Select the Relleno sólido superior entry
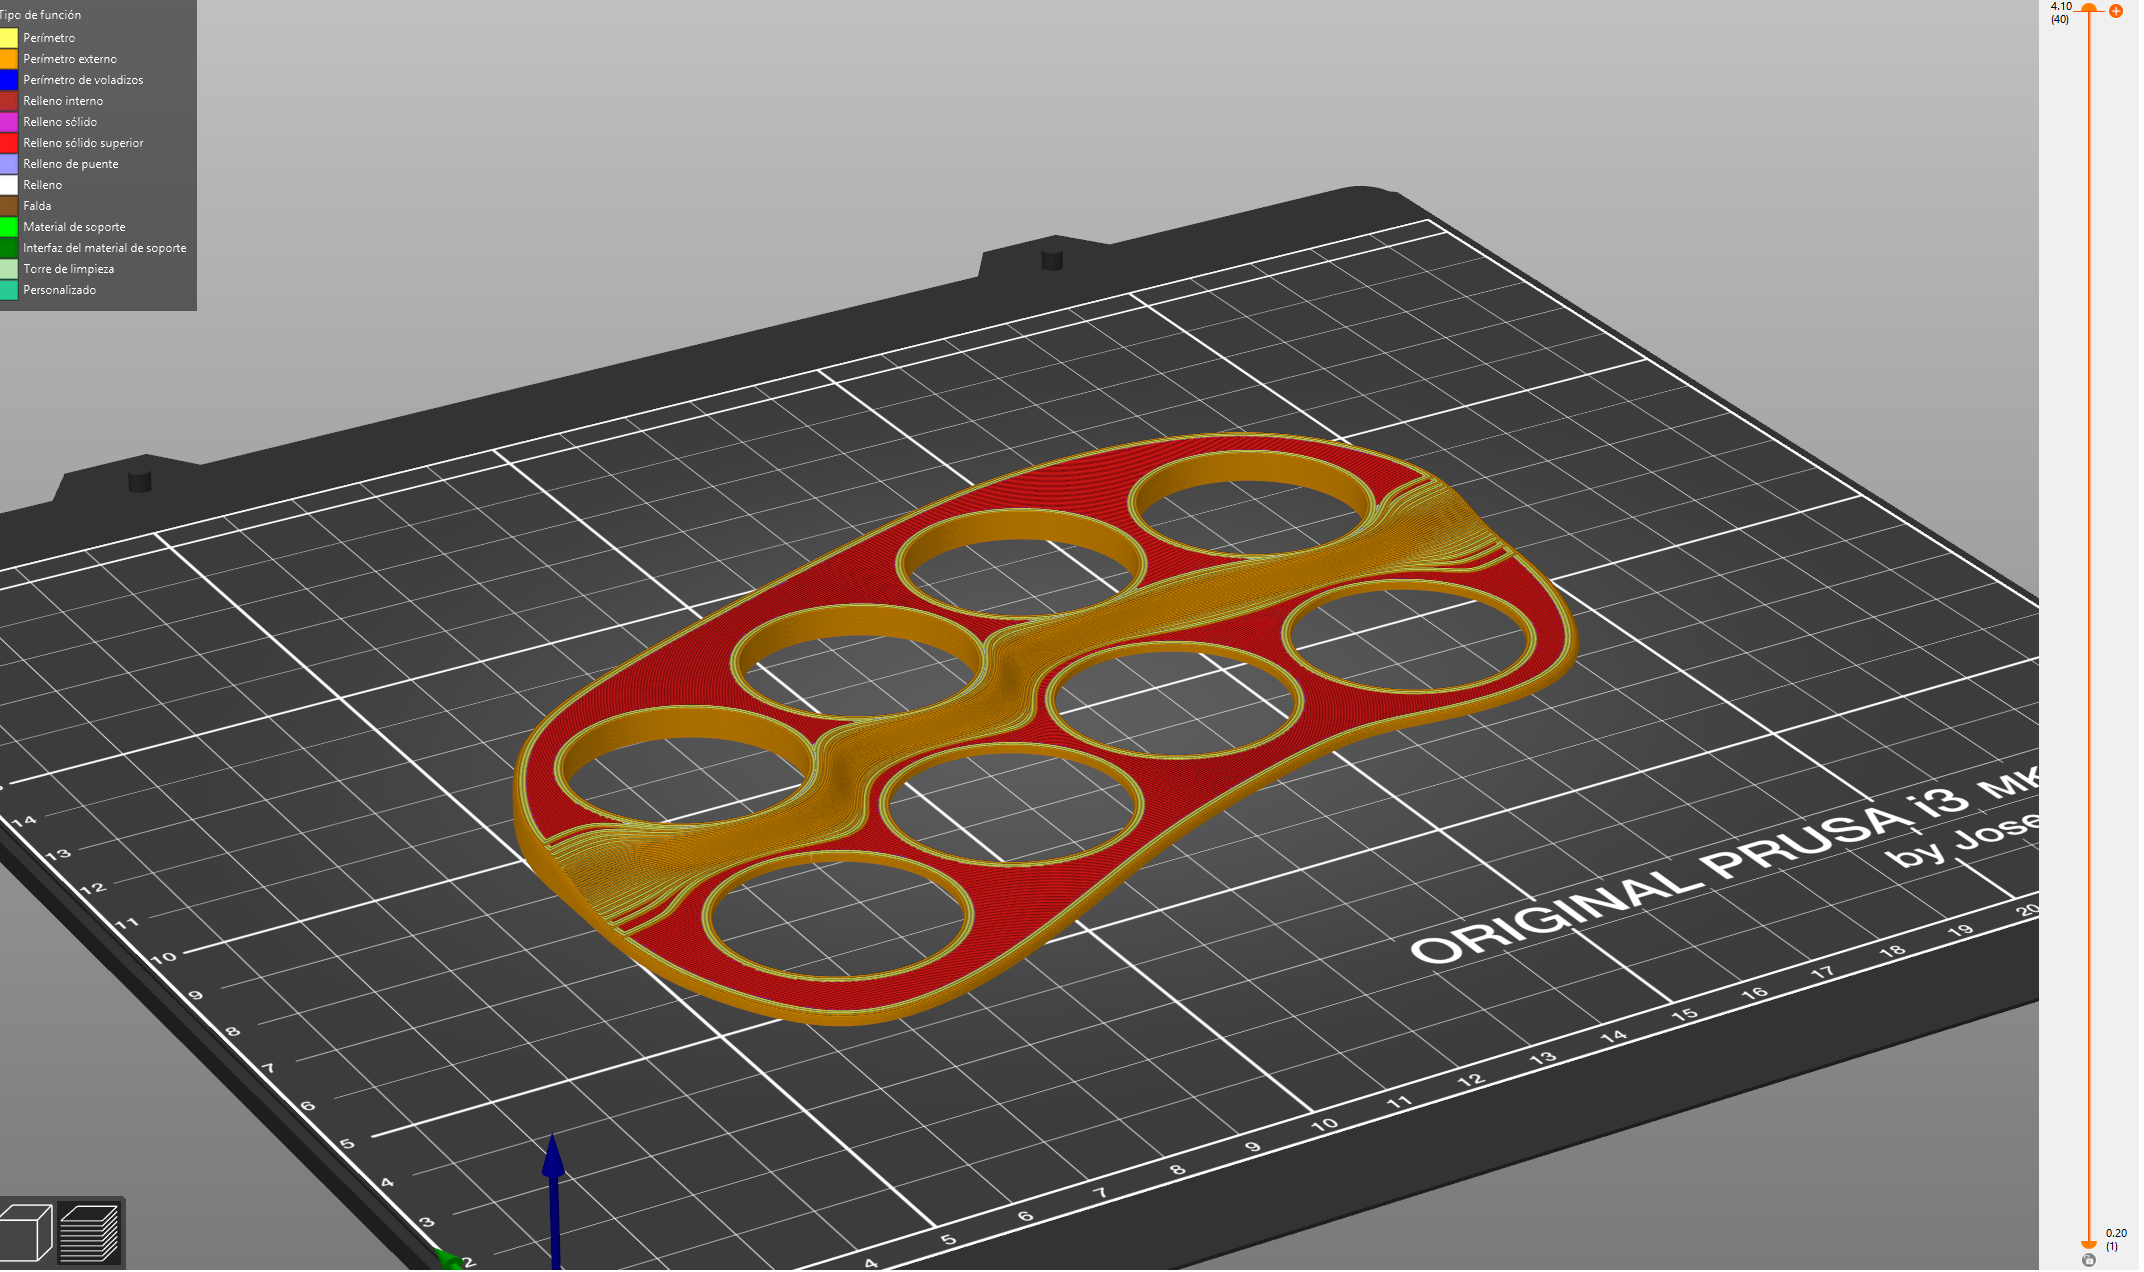Screen dimensions: 2144x1272 [84, 142]
